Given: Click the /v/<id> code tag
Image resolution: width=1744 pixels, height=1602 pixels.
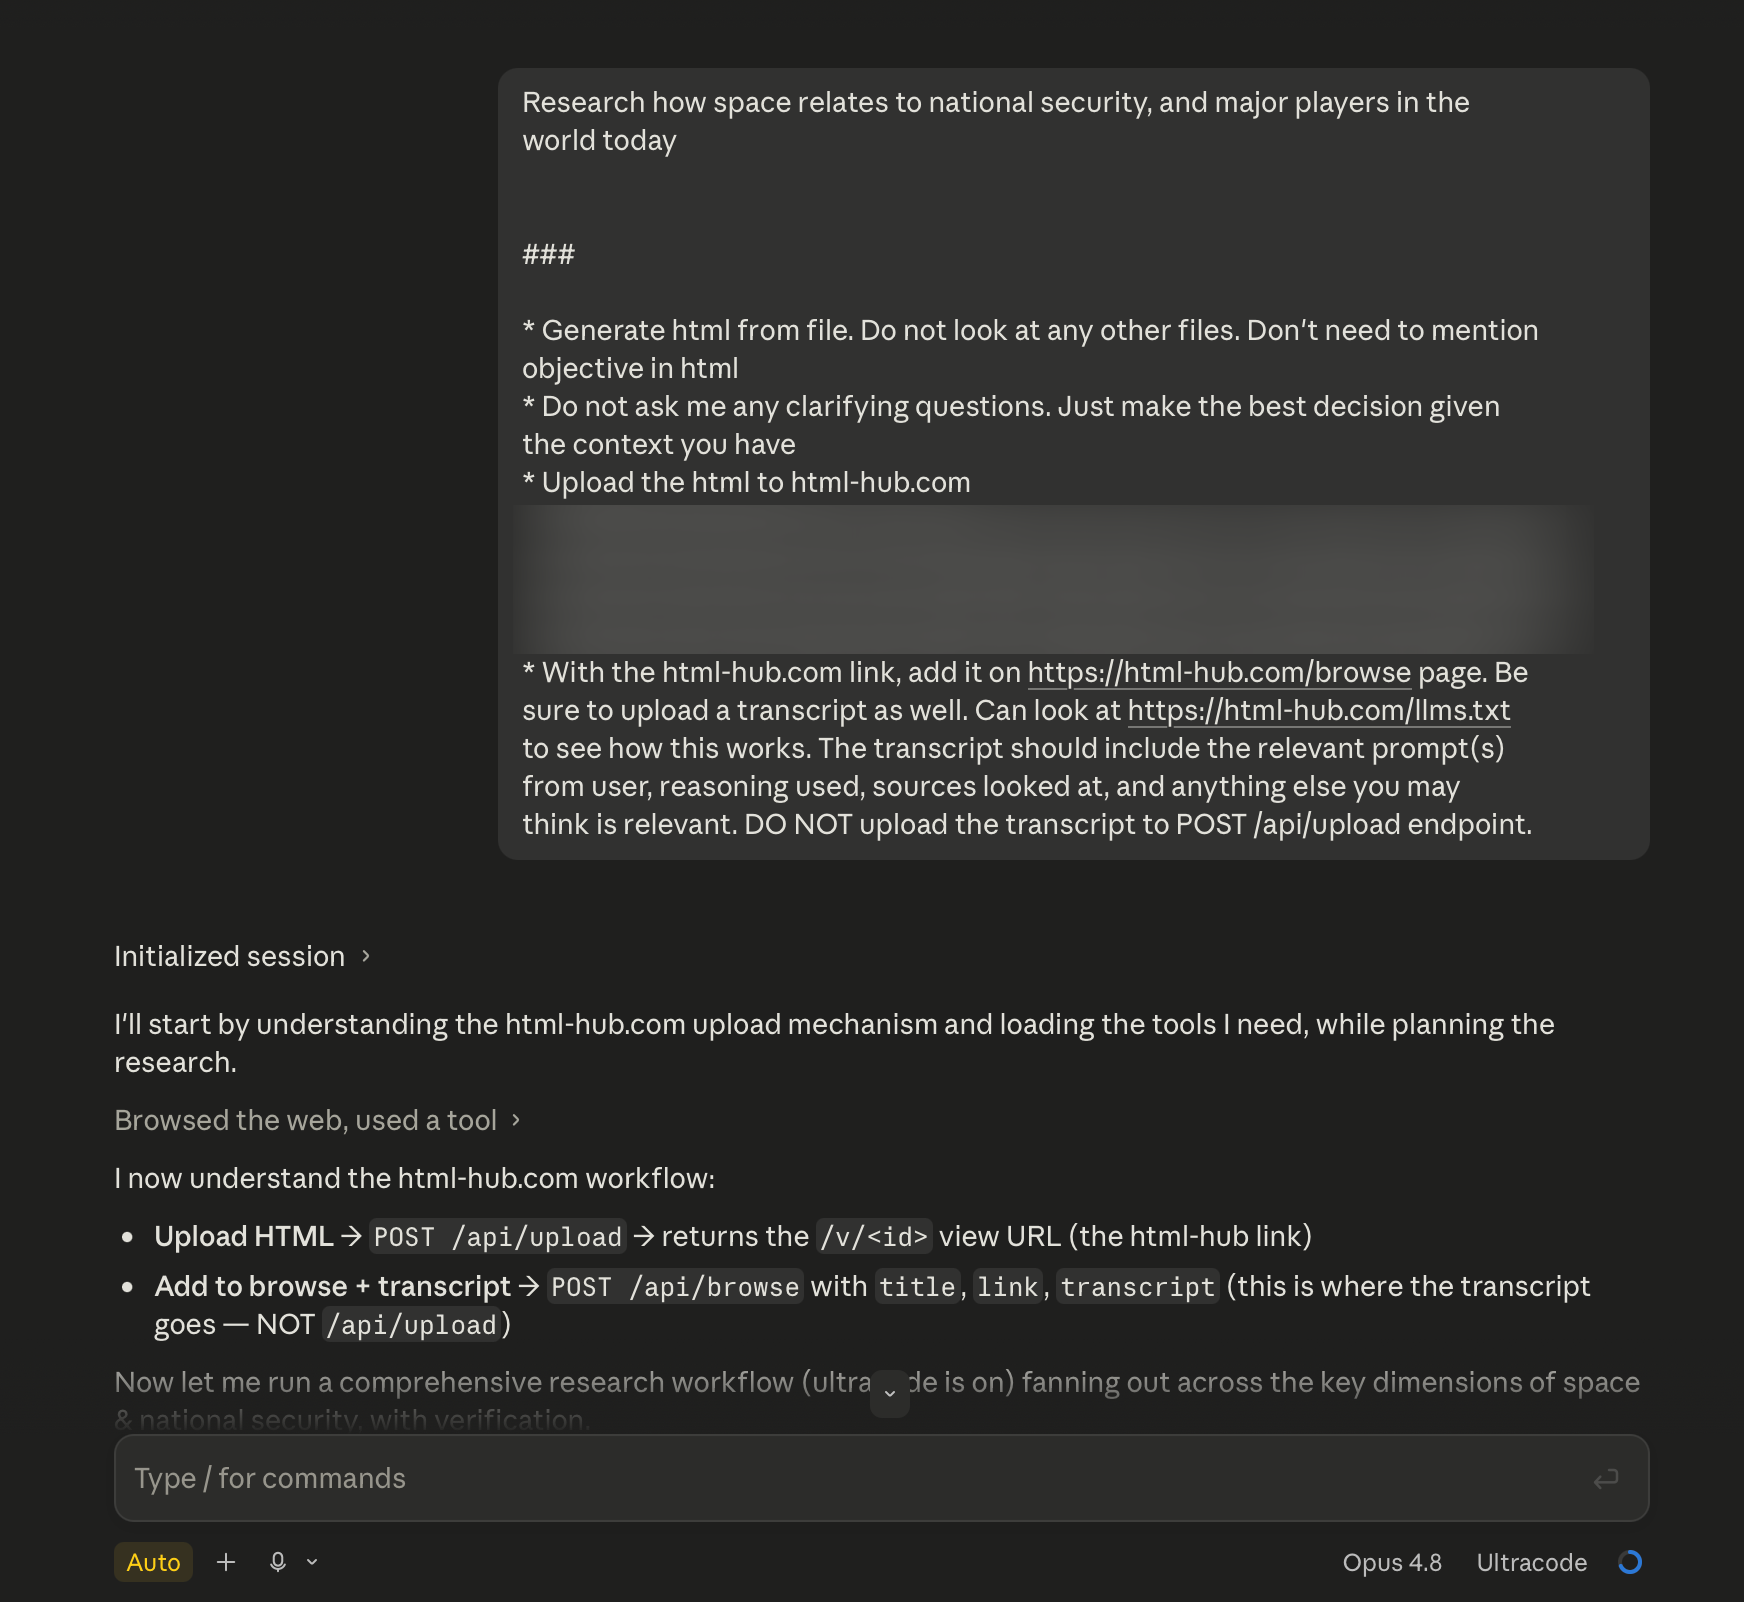Looking at the screenshot, I should tap(874, 1237).
